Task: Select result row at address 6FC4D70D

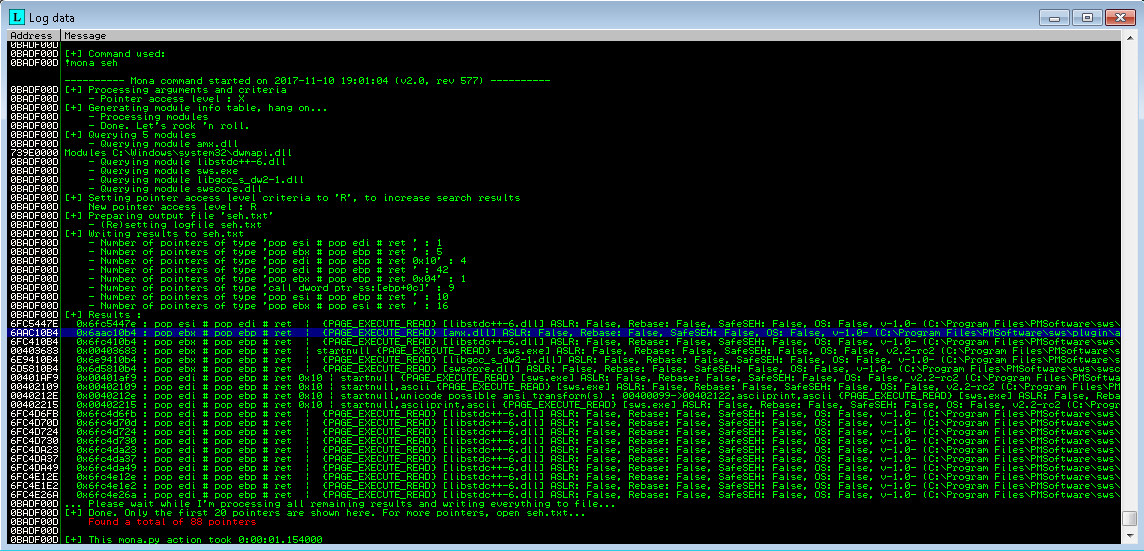Action: click(564, 423)
